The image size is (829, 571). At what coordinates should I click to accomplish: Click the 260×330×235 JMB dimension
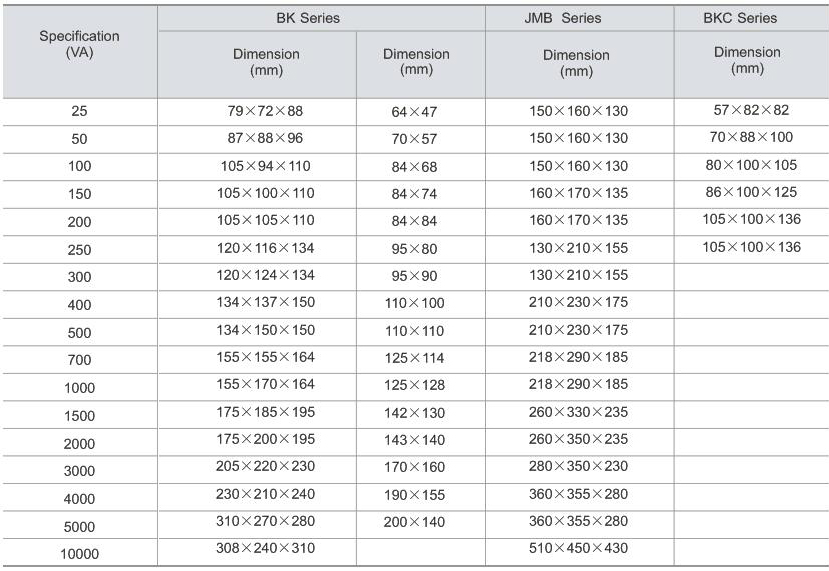pyautogui.click(x=578, y=412)
